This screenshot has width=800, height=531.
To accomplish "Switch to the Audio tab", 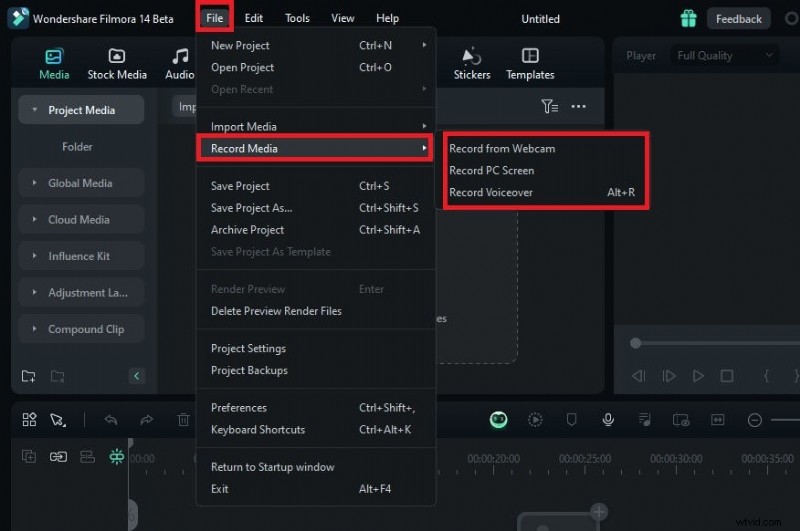I will click(x=180, y=64).
